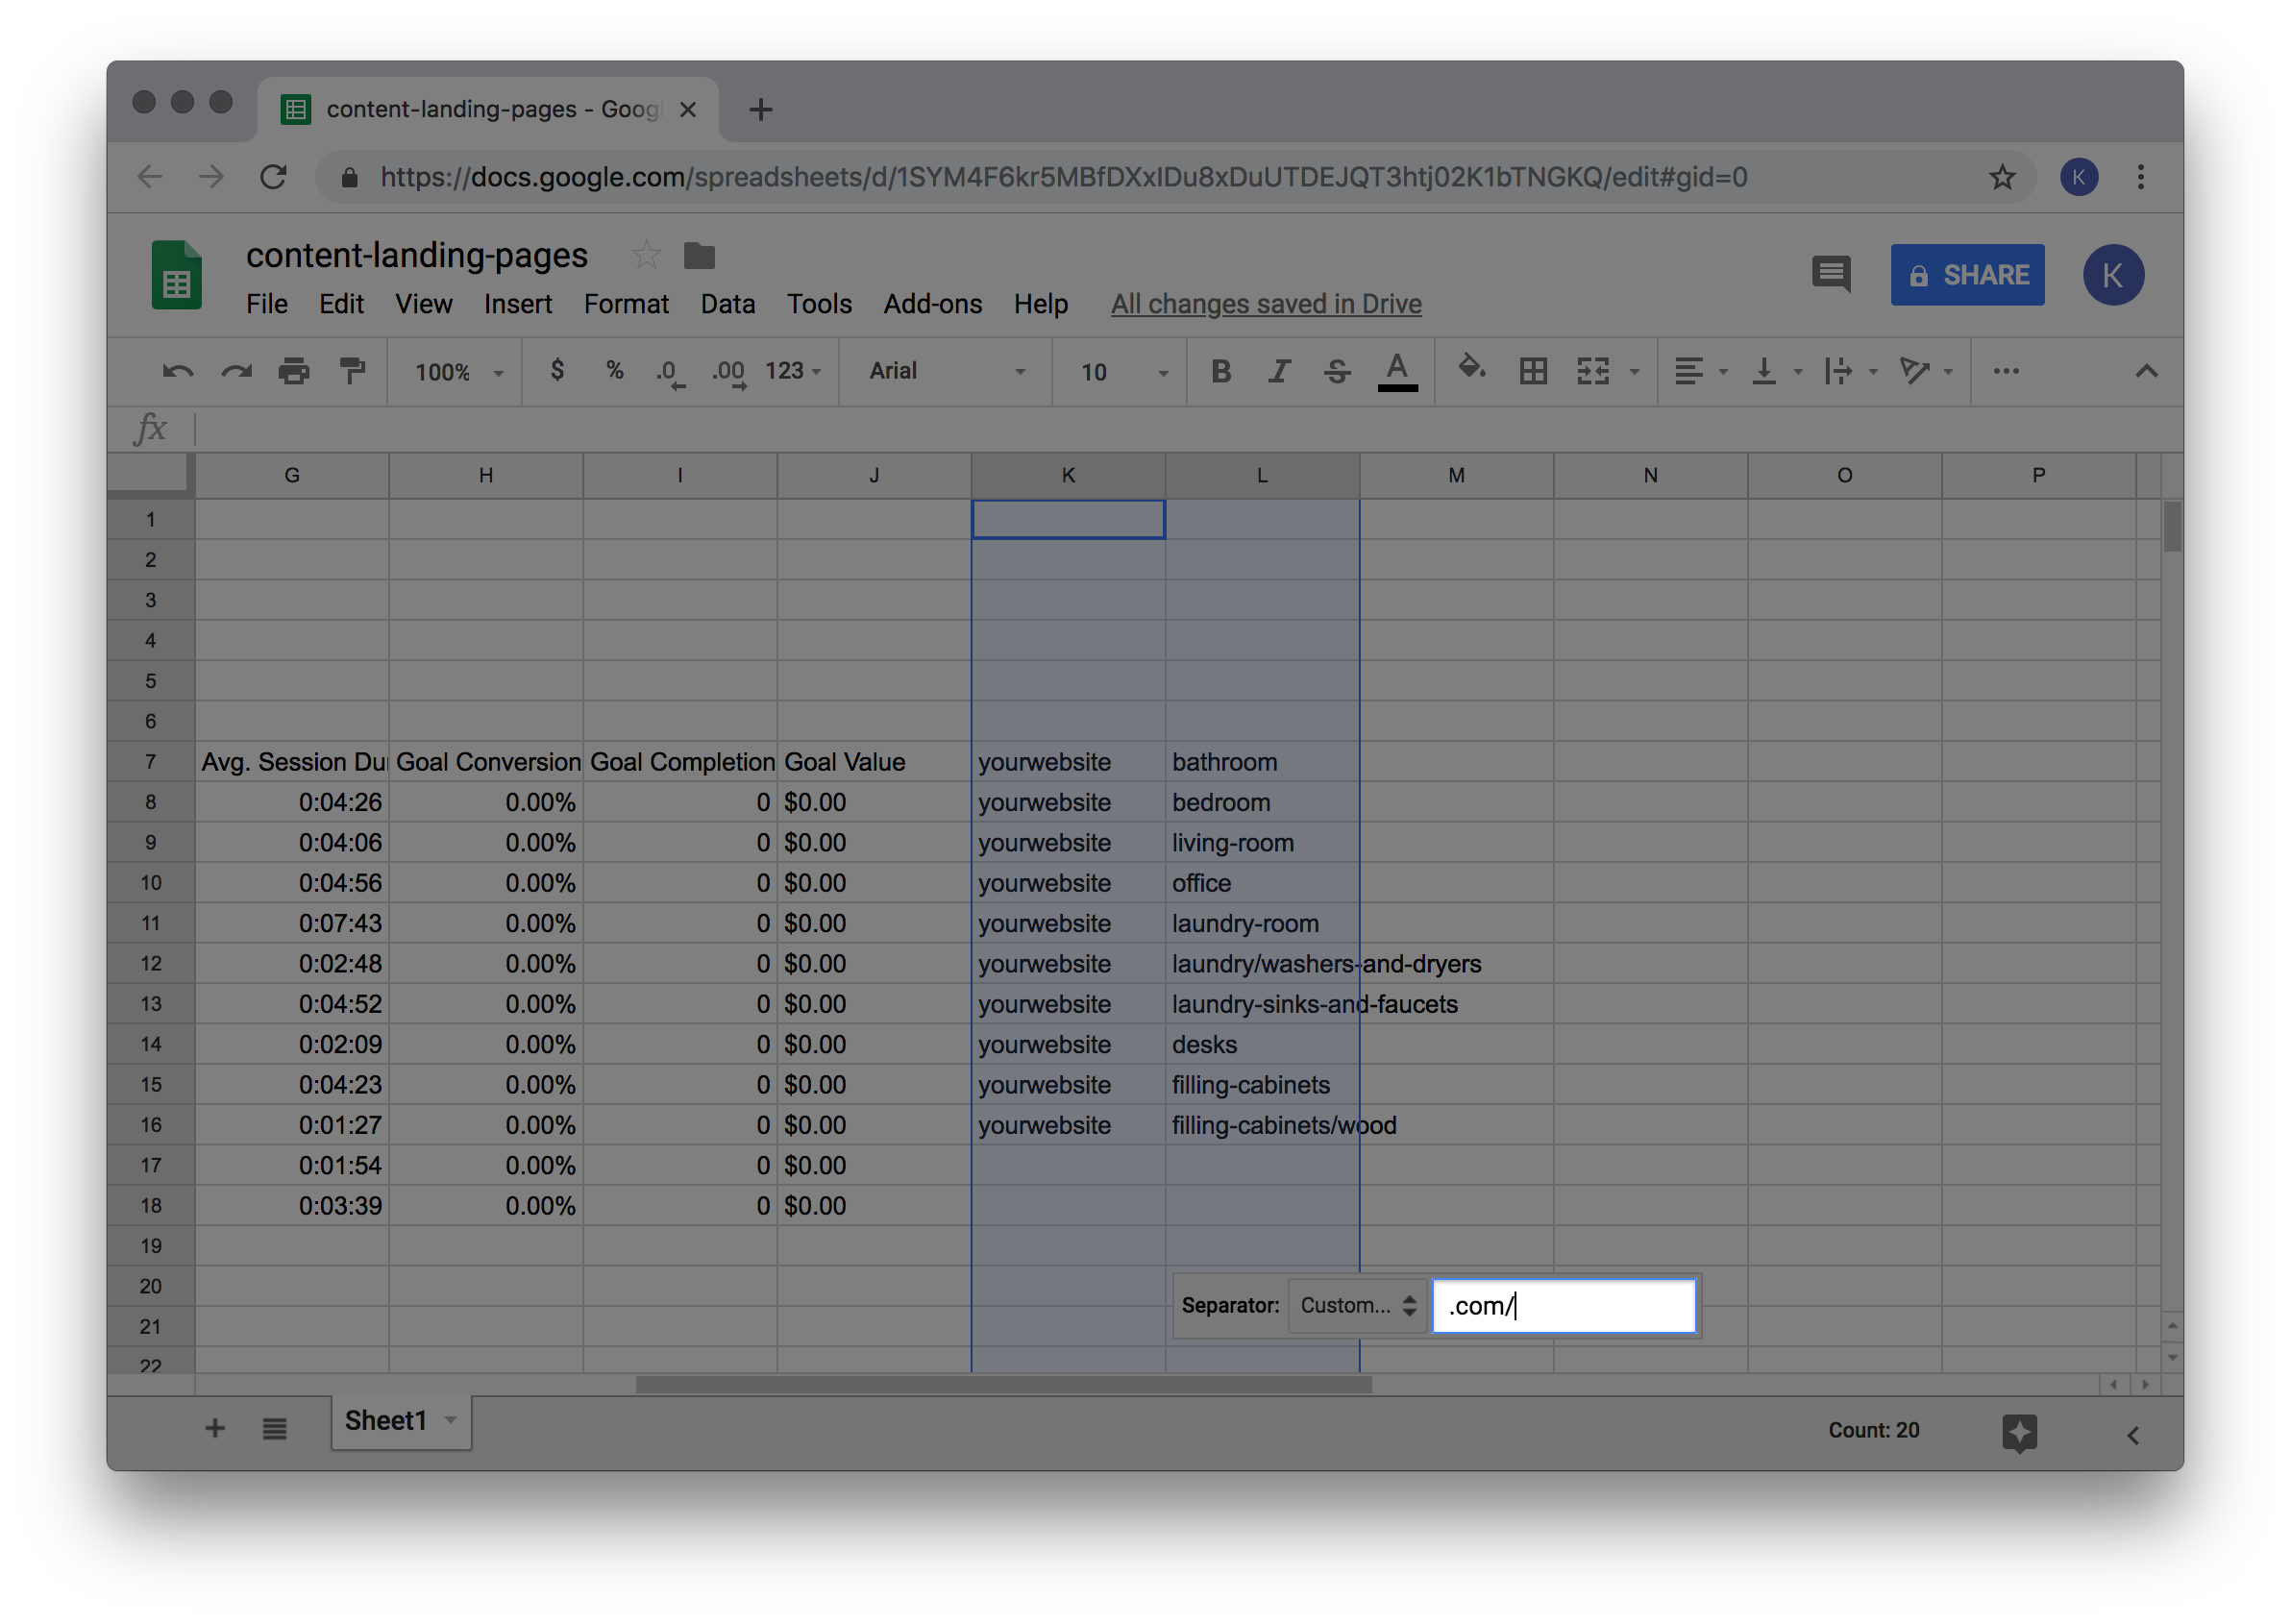Click the move to folder icon
Image resolution: width=2291 pixels, height=1624 pixels.
pyautogui.click(x=699, y=256)
